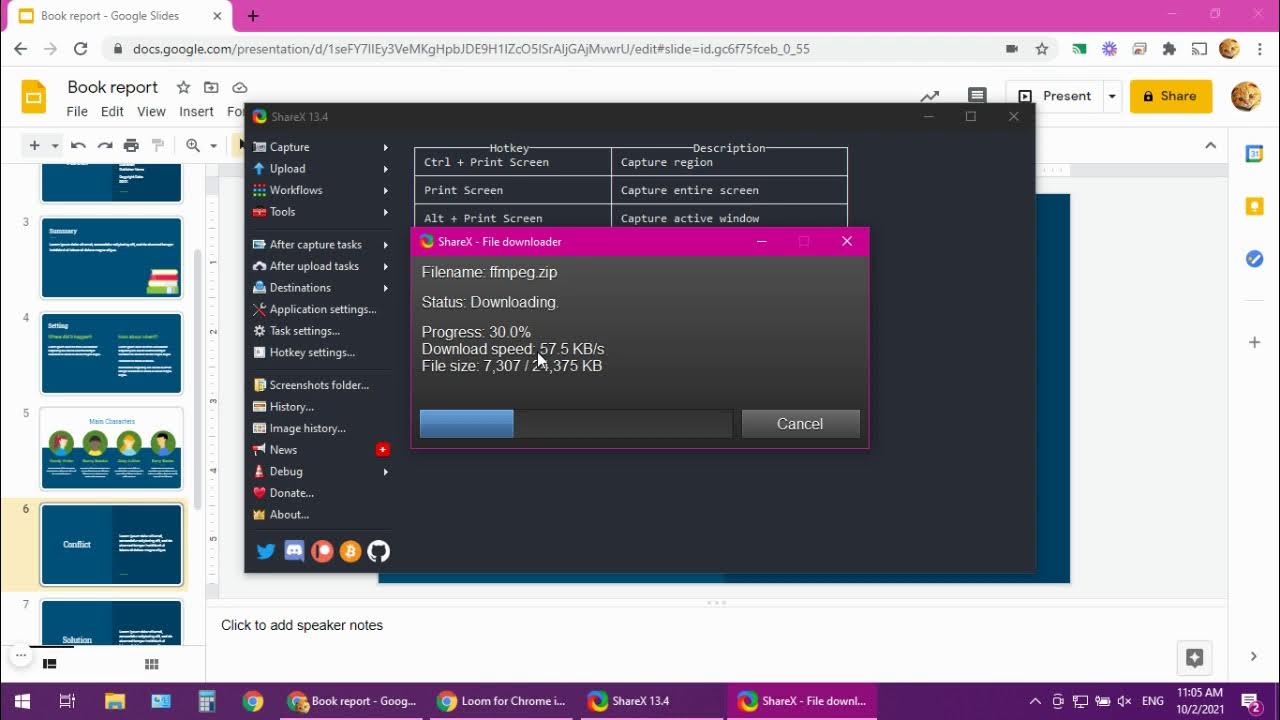Select the Main Characters slide thumbnail
The height and width of the screenshot is (720, 1280).
pyautogui.click(x=111, y=449)
